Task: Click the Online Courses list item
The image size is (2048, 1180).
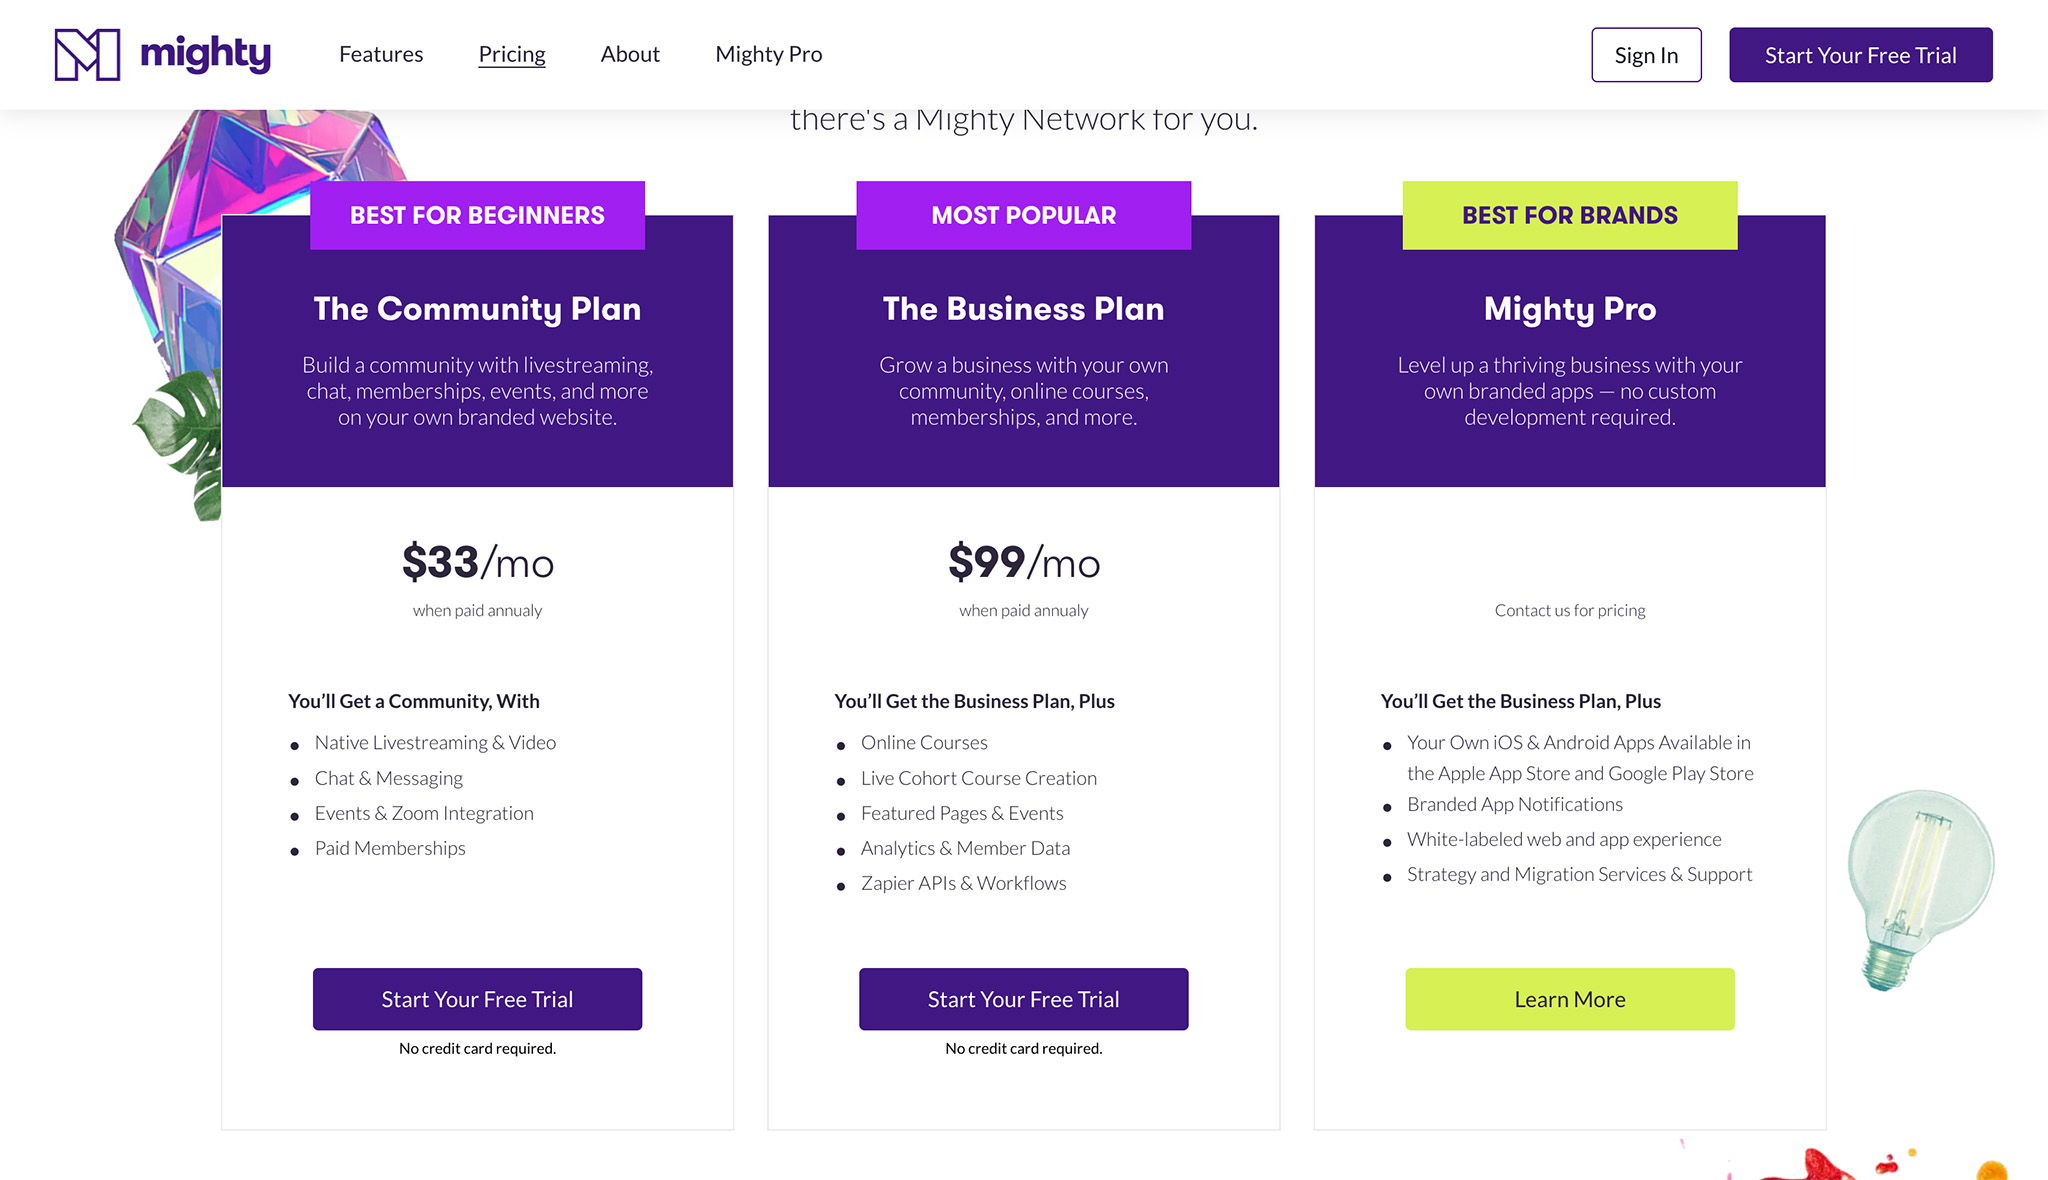Action: coord(923,742)
